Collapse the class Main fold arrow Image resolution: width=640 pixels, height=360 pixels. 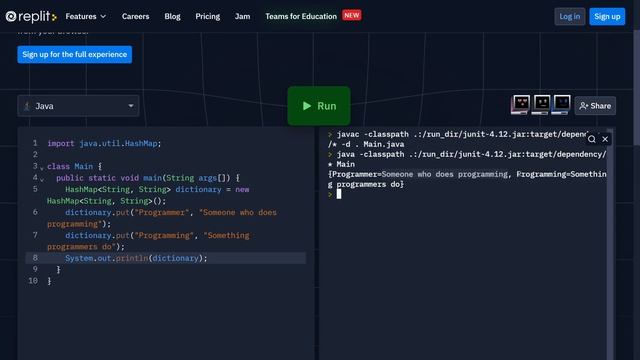[42, 168]
